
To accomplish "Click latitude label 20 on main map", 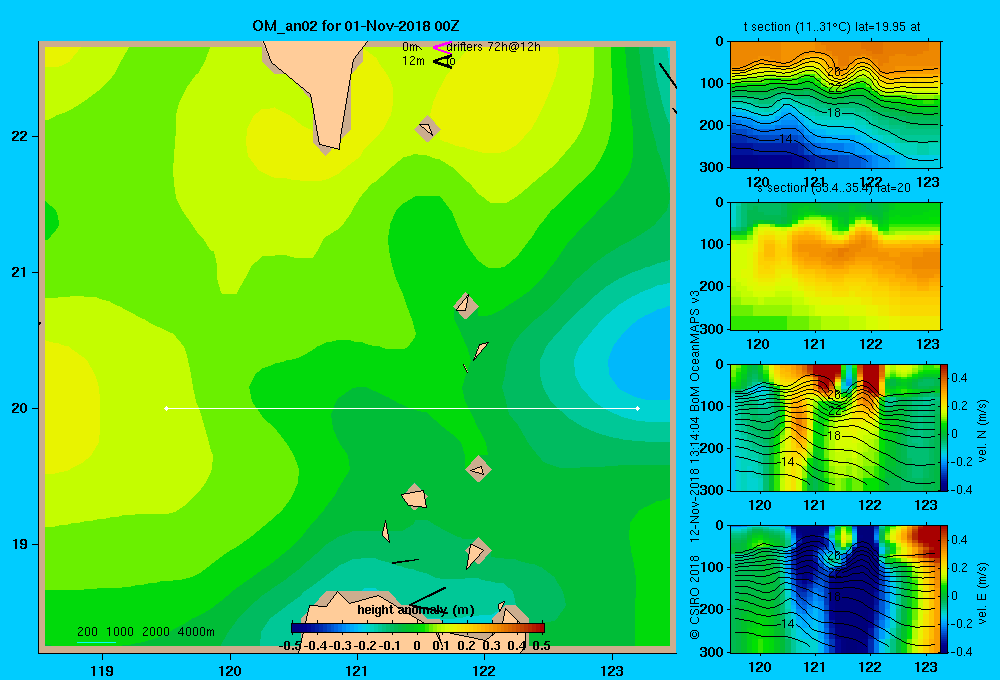I will click(20, 408).
